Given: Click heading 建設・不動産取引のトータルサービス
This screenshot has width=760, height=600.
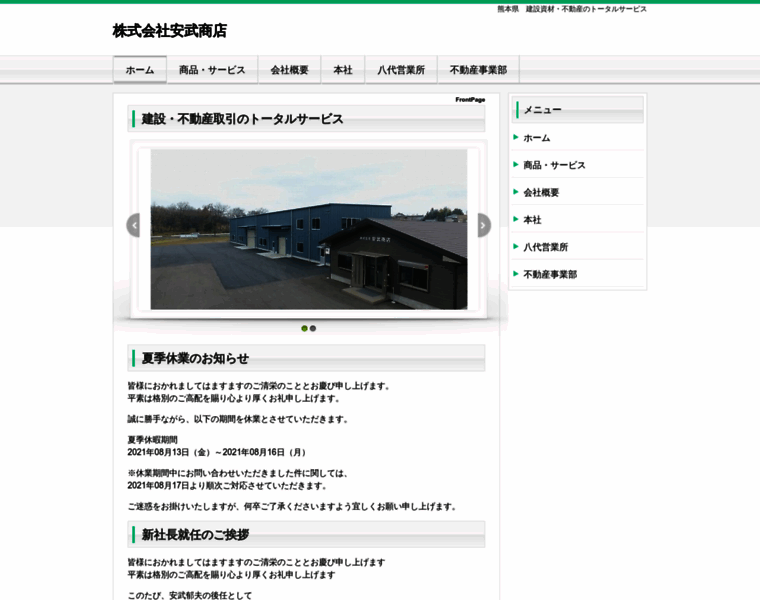Looking at the screenshot, I should pyautogui.click(x=306, y=119).
